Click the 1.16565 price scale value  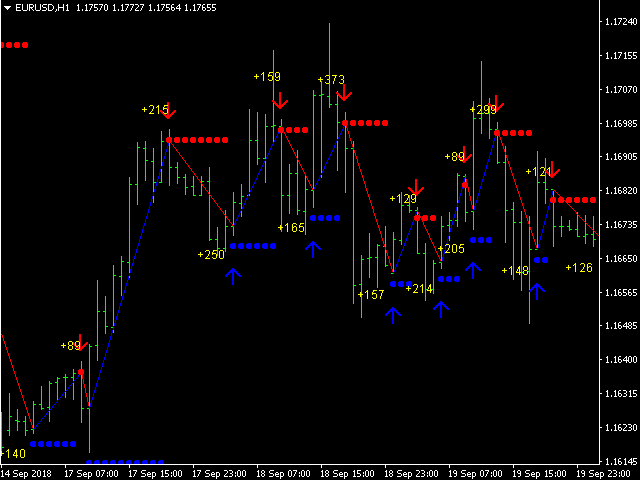tap(620, 292)
